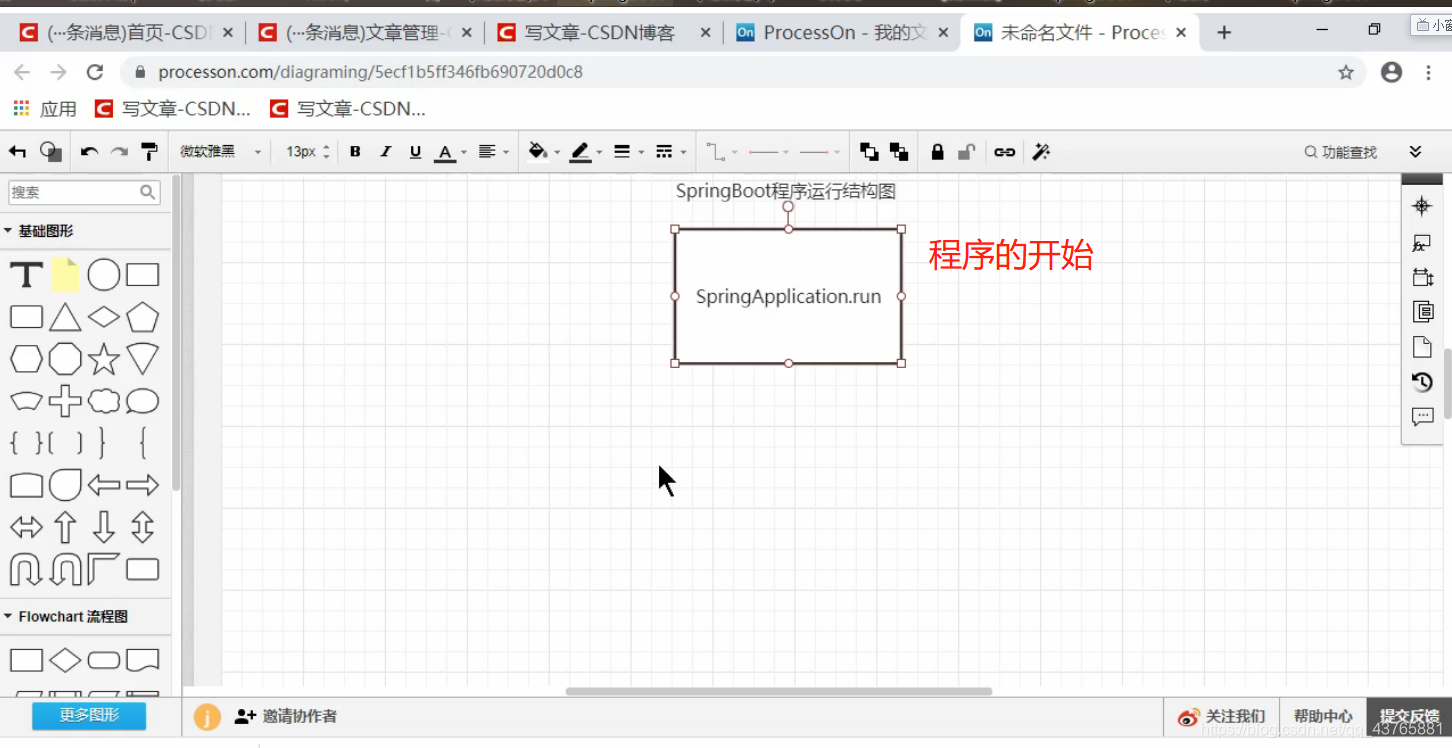Click the undo icon
The image size is (1452, 748).
coord(88,151)
